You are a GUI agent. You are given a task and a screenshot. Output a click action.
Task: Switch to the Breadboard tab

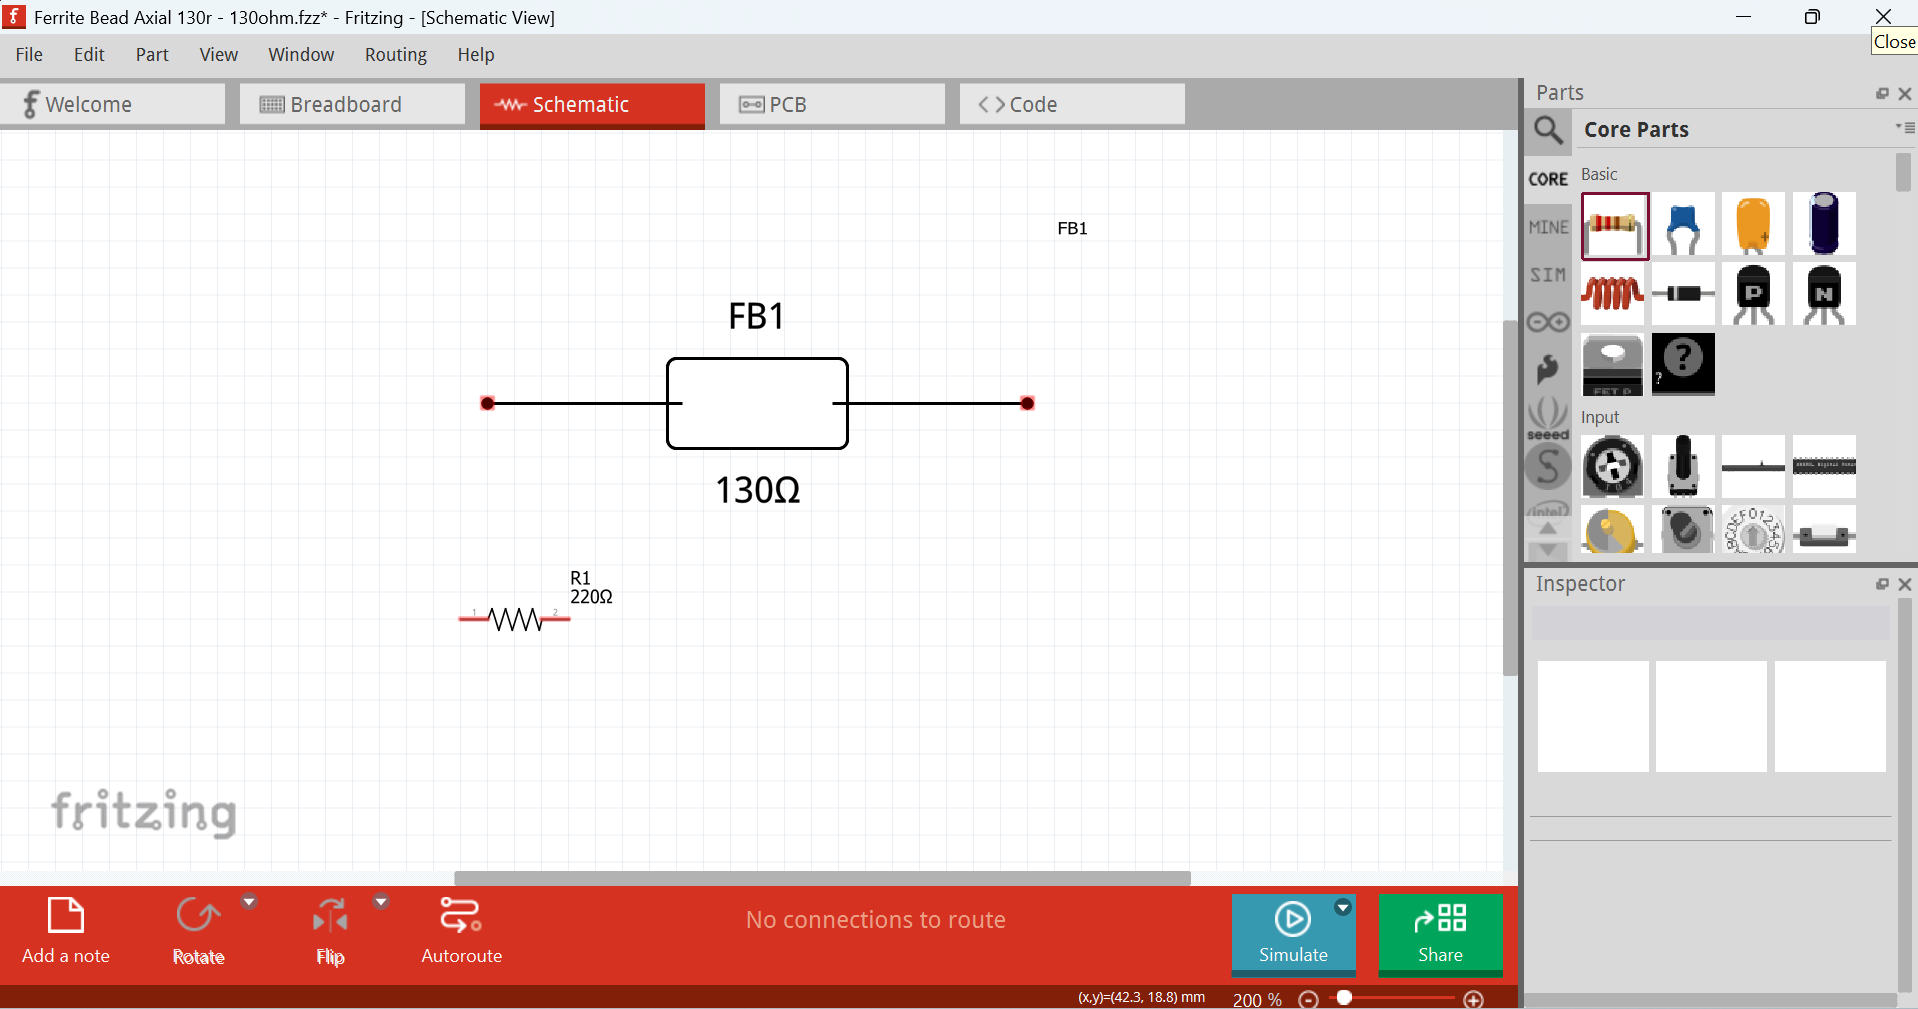pos(352,105)
